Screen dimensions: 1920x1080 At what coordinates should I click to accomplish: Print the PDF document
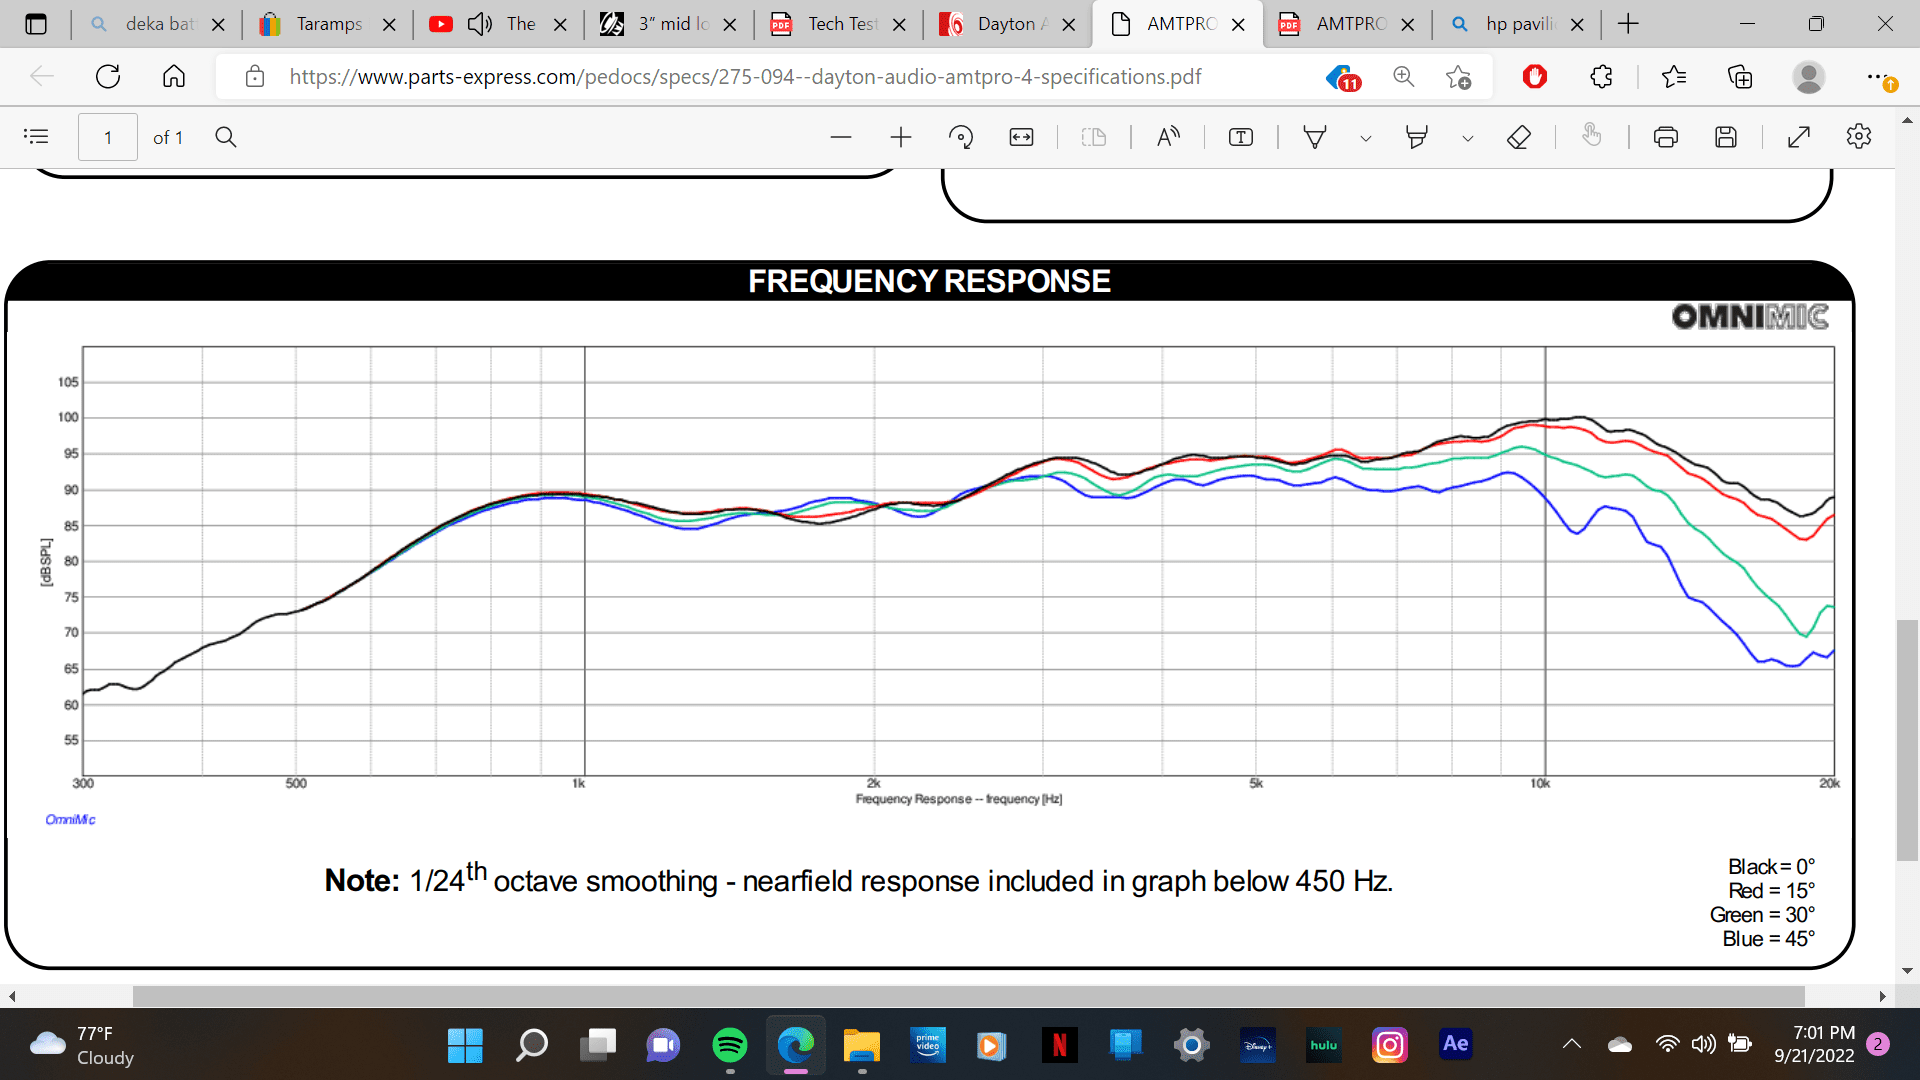click(1666, 137)
